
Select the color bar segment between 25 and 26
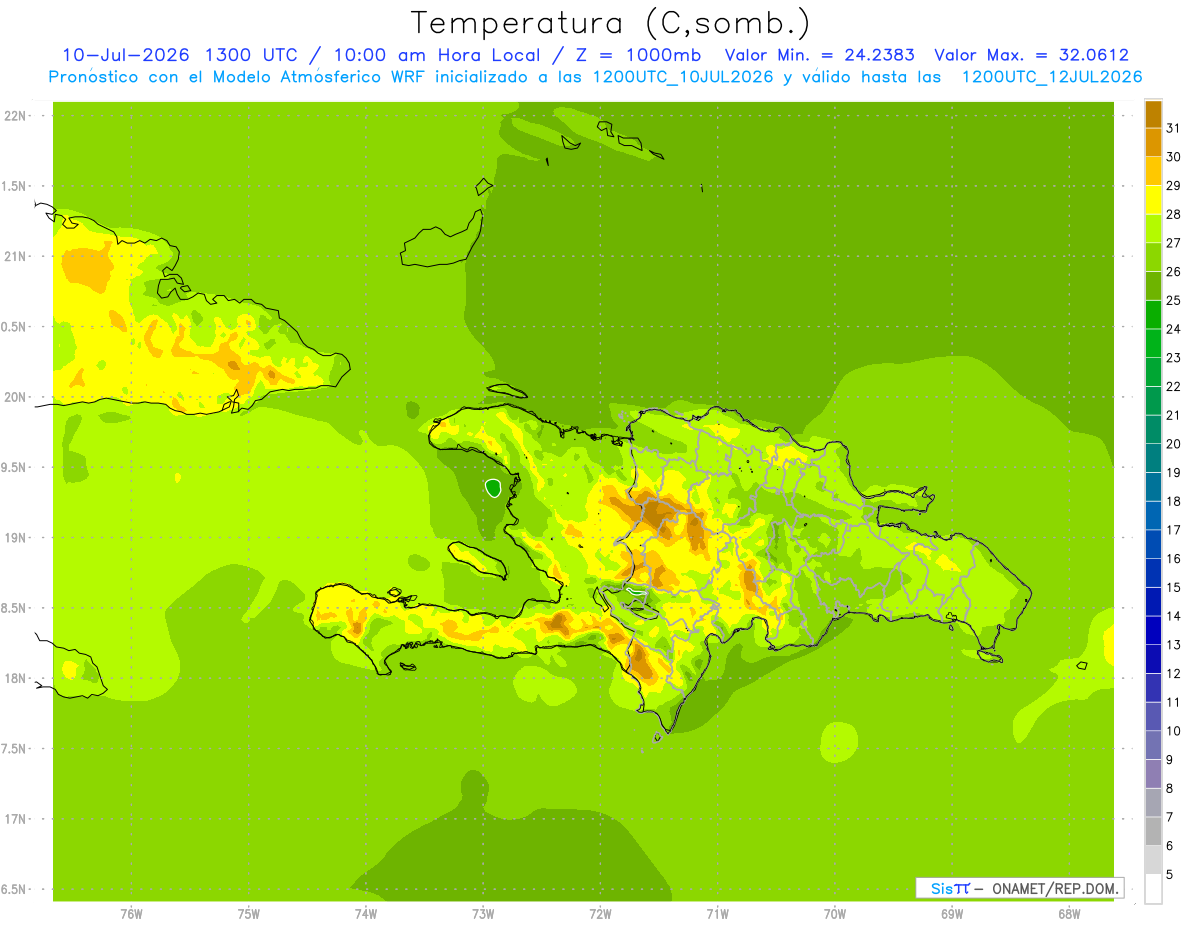point(1153,286)
